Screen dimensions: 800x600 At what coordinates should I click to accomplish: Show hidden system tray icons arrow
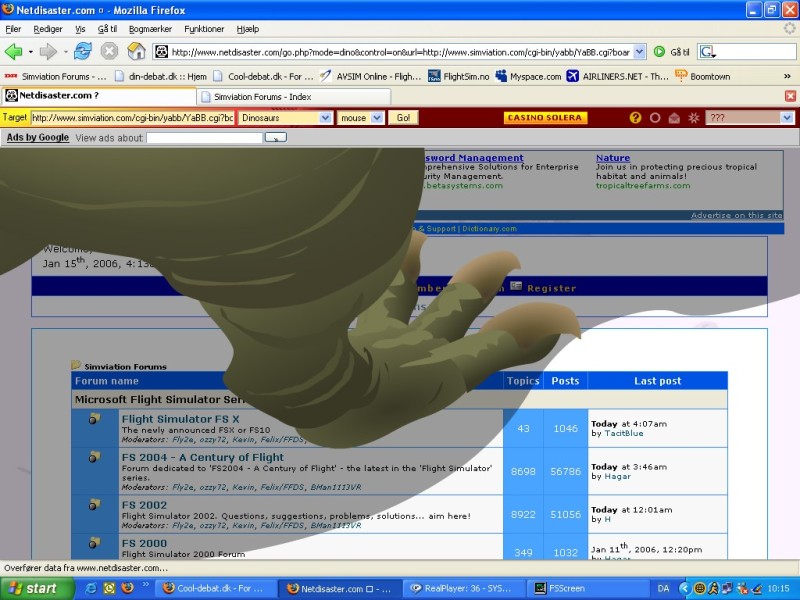click(684, 588)
